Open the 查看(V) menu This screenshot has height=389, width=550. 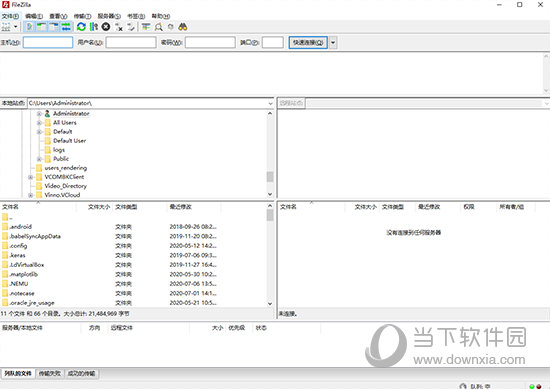click(x=58, y=16)
